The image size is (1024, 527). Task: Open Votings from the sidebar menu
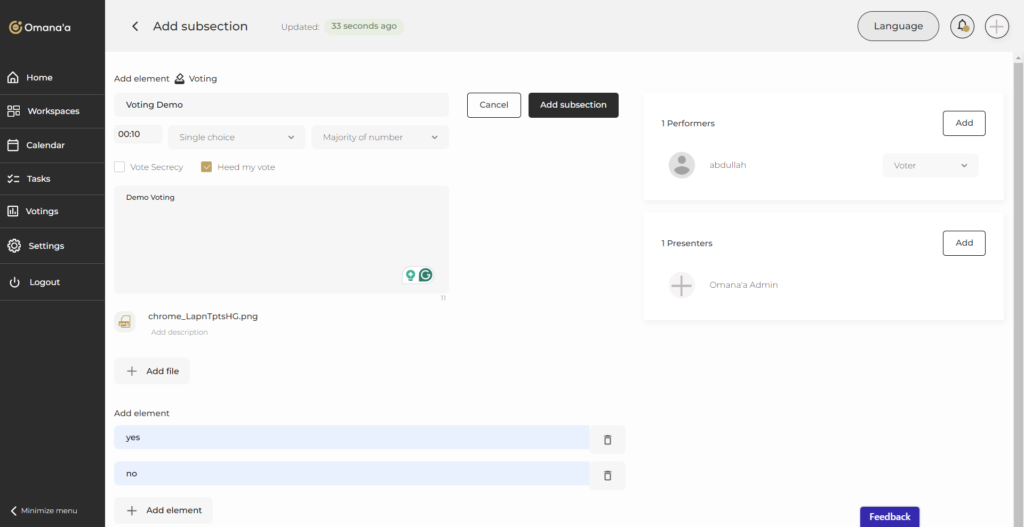click(x=42, y=212)
